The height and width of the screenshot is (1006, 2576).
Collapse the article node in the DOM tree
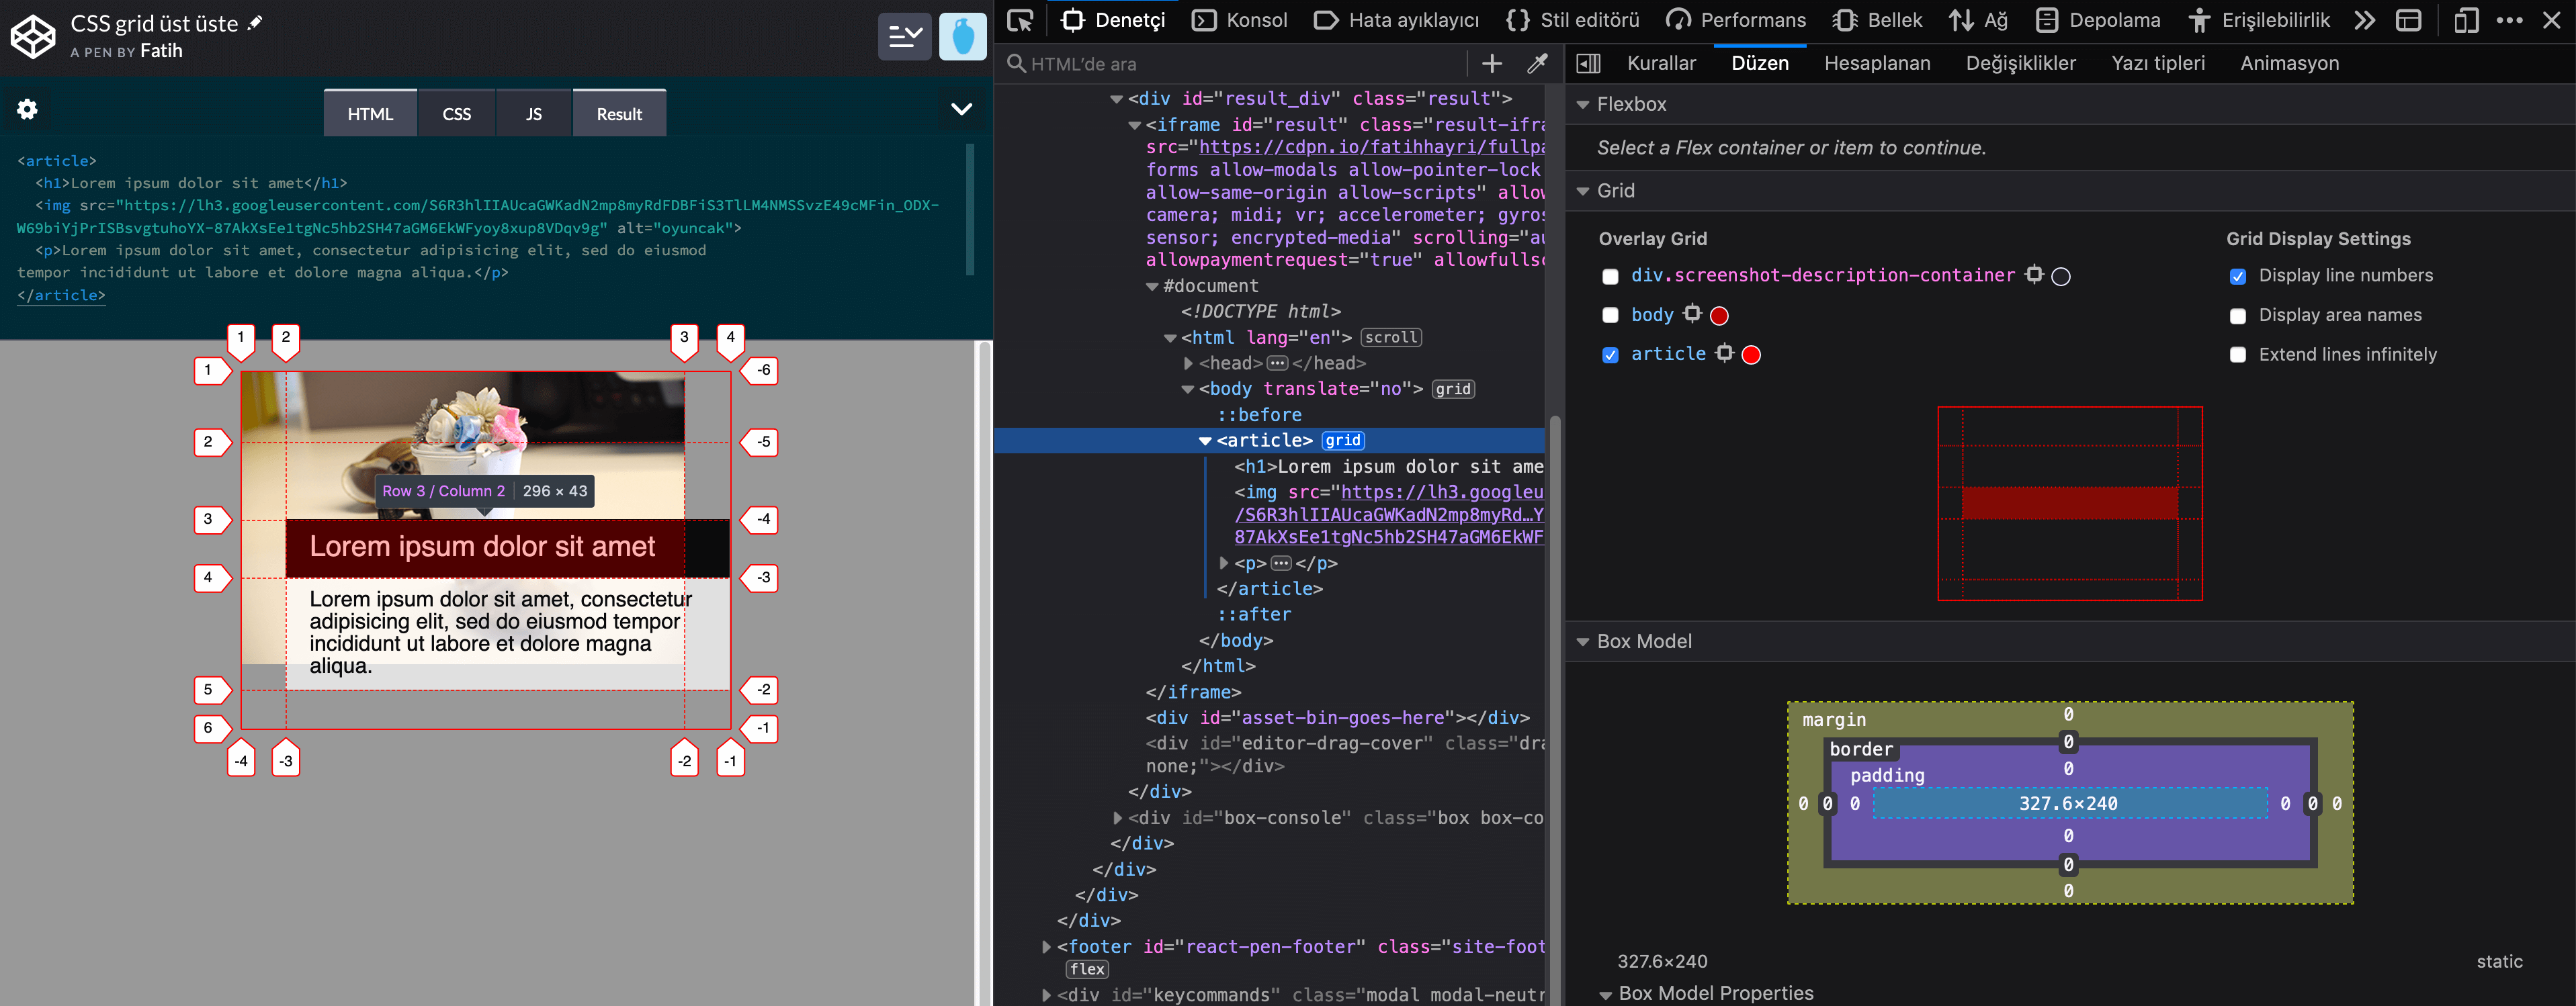(x=1206, y=440)
